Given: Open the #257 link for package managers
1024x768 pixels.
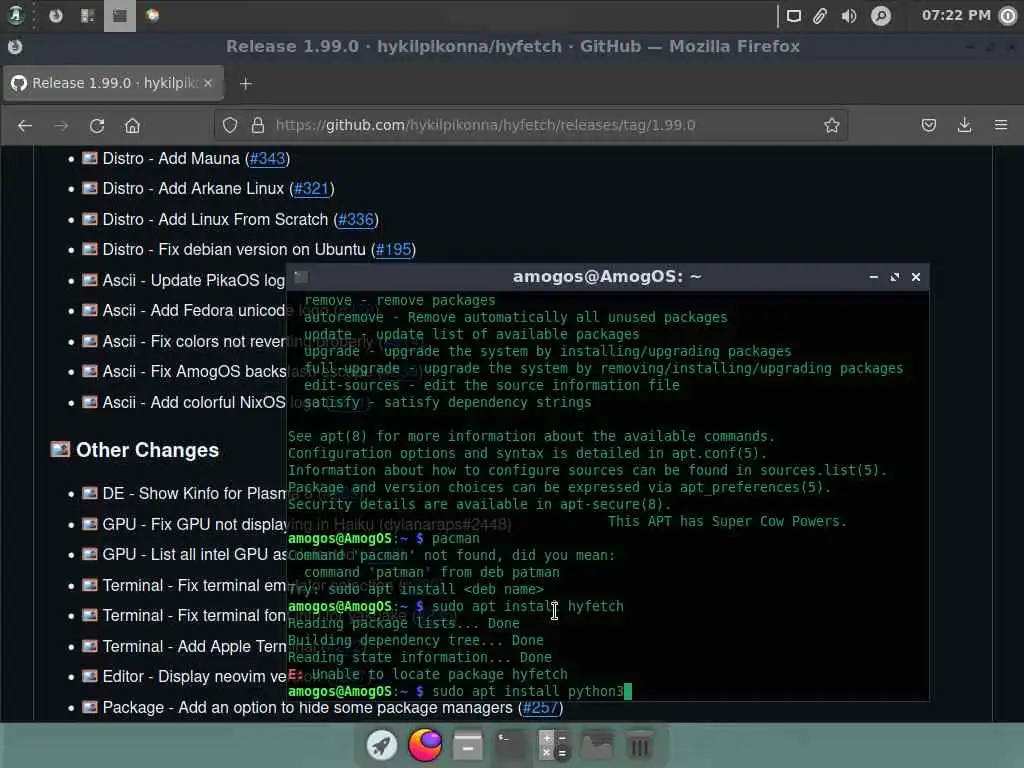Looking at the screenshot, I should click(x=540, y=708).
